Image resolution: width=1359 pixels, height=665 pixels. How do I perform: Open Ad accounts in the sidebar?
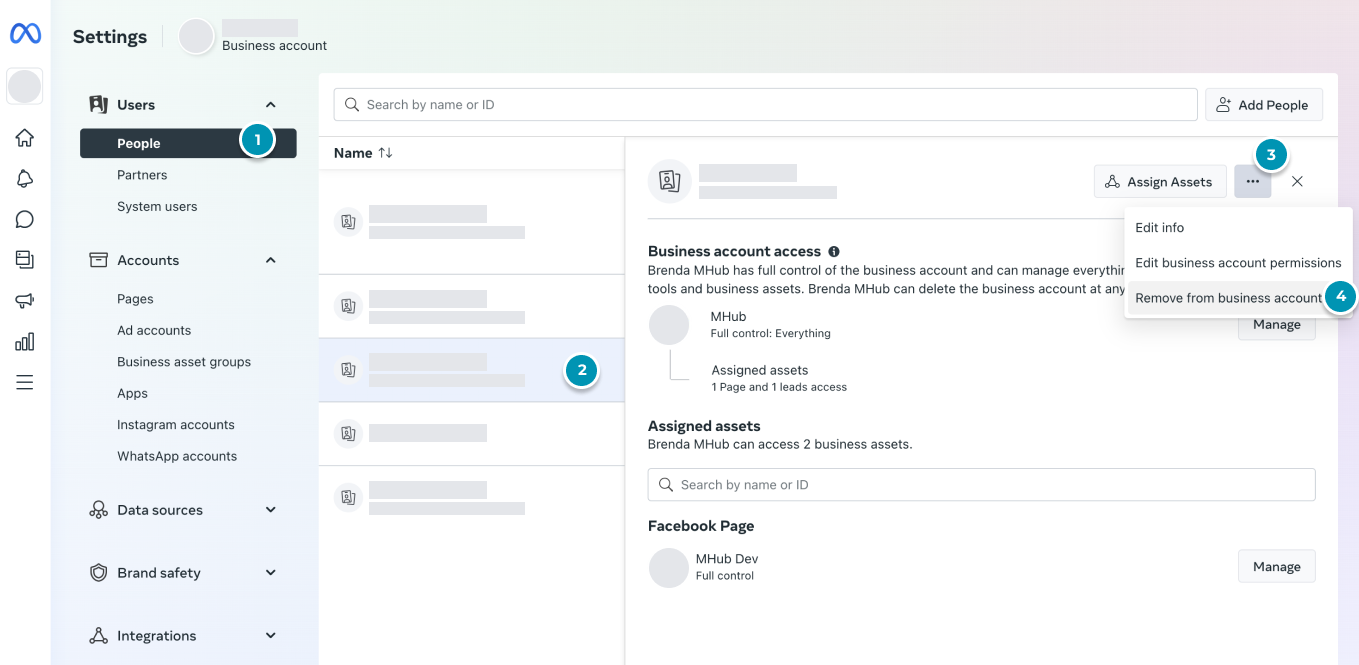point(154,330)
